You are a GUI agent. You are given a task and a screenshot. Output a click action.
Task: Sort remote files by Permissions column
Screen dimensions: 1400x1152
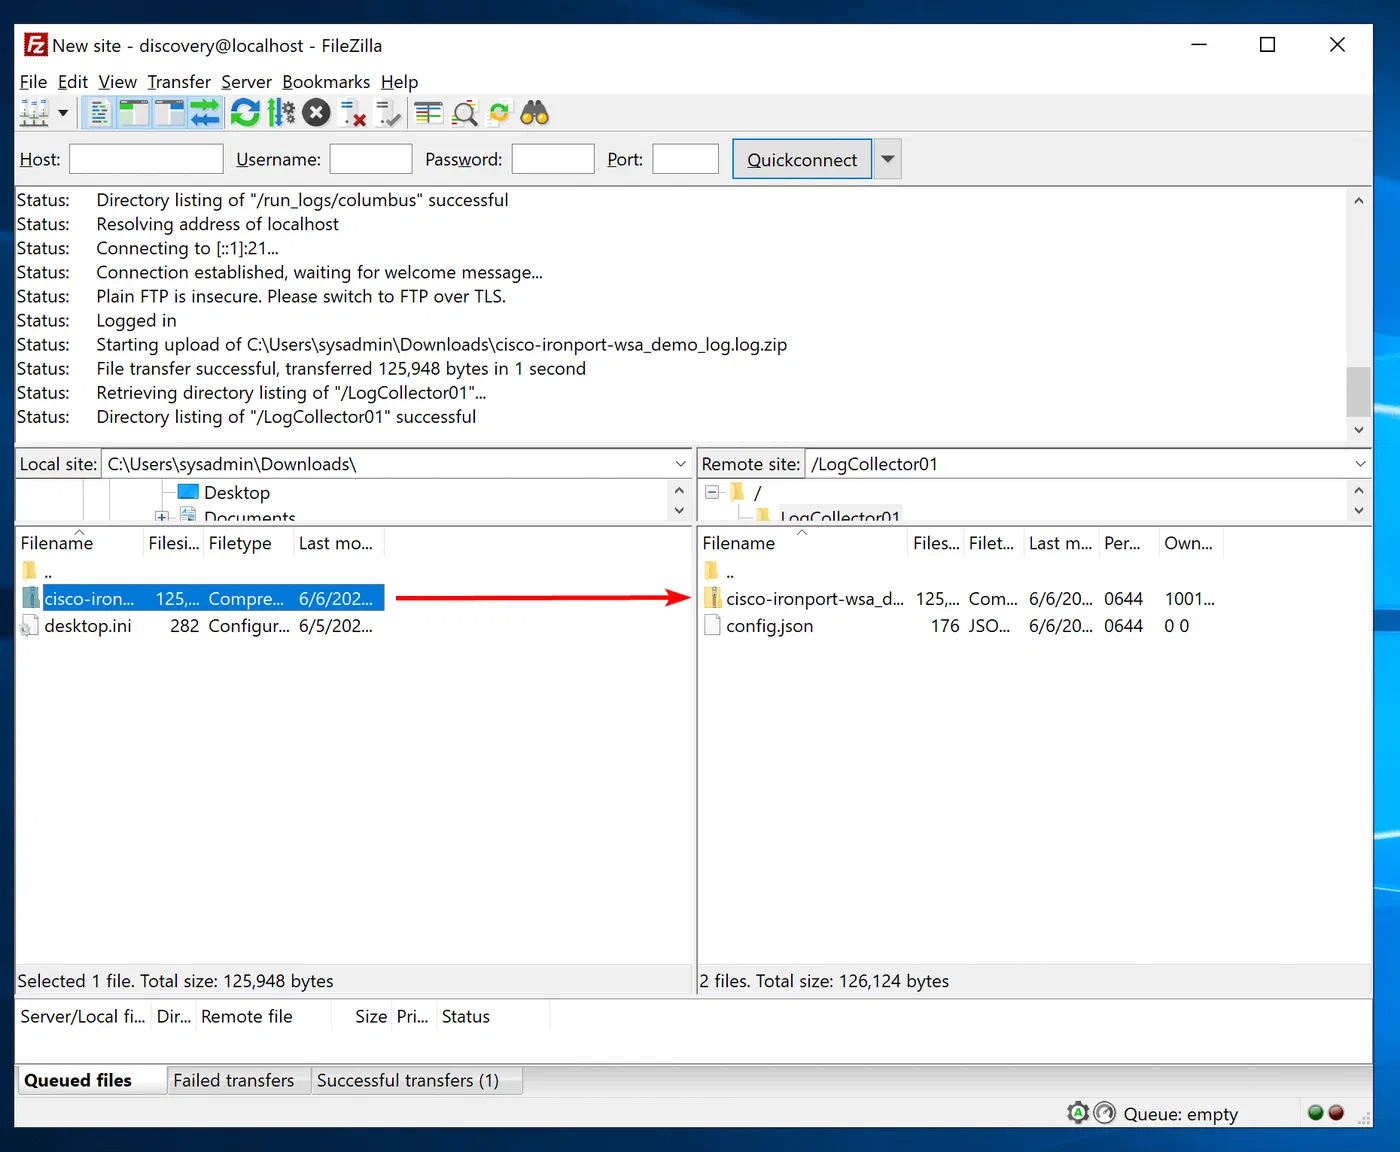pos(1129,543)
